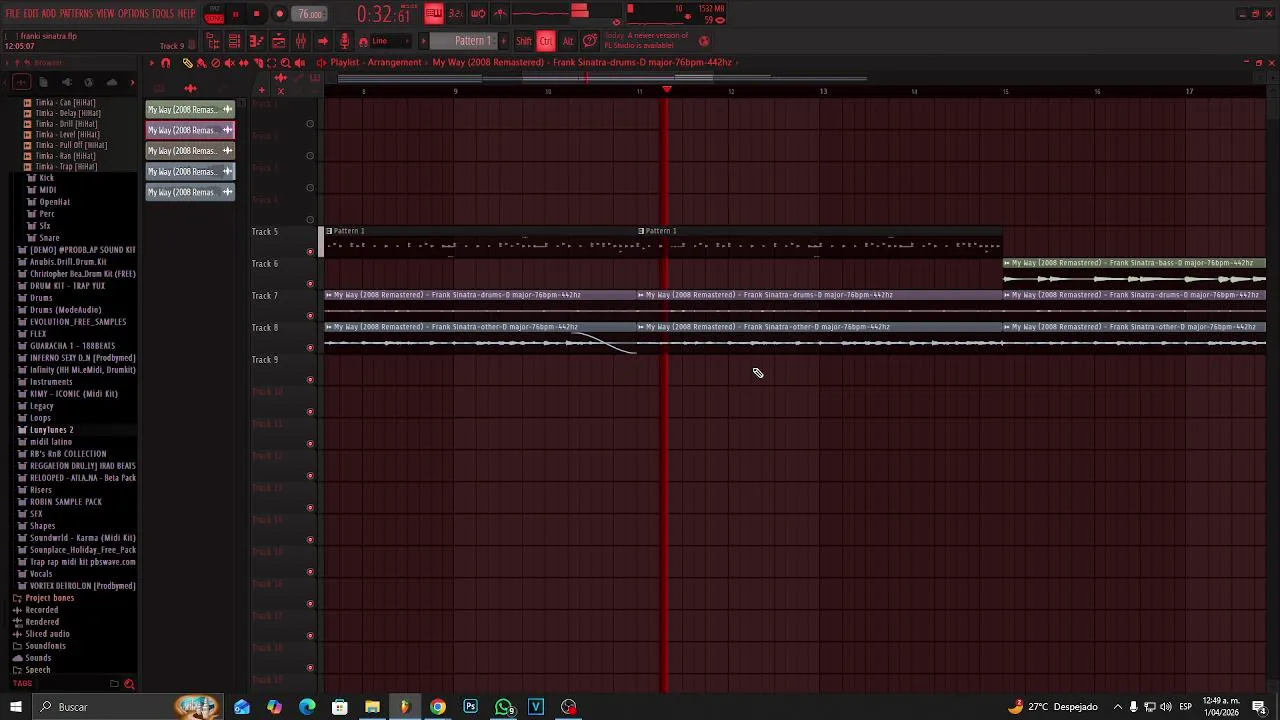Click the highlighted typing keyboard icon
This screenshot has width=1280, height=720.
pyautogui.click(x=434, y=14)
